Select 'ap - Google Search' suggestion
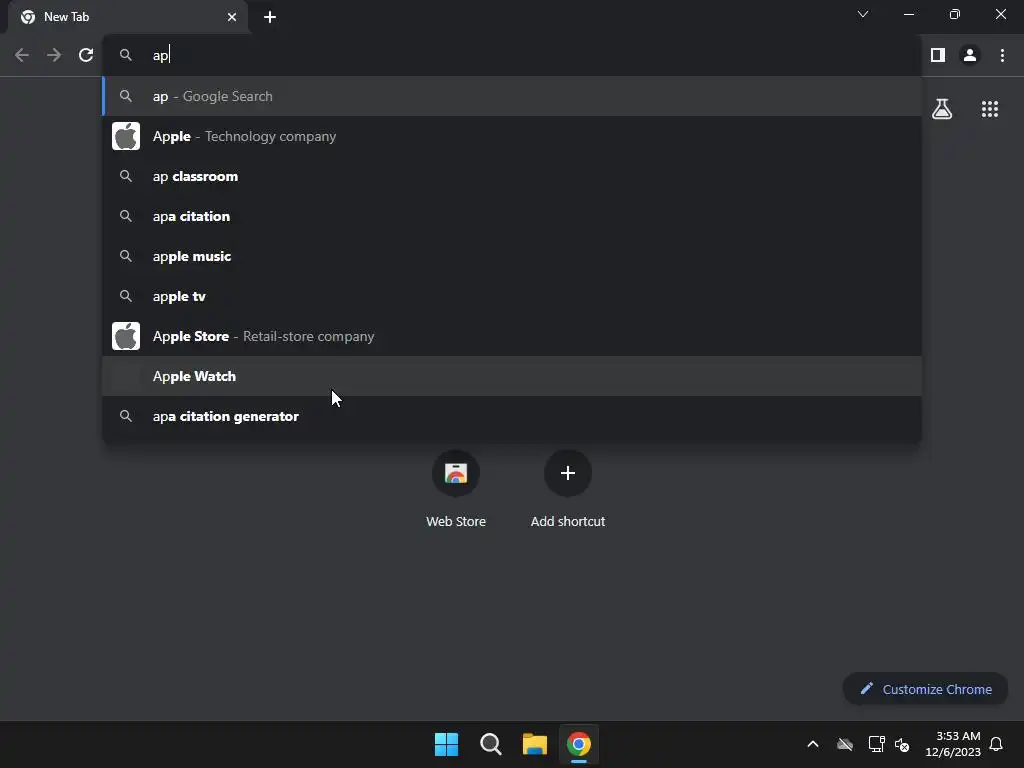Image resolution: width=1024 pixels, height=768 pixels. (512, 96)
